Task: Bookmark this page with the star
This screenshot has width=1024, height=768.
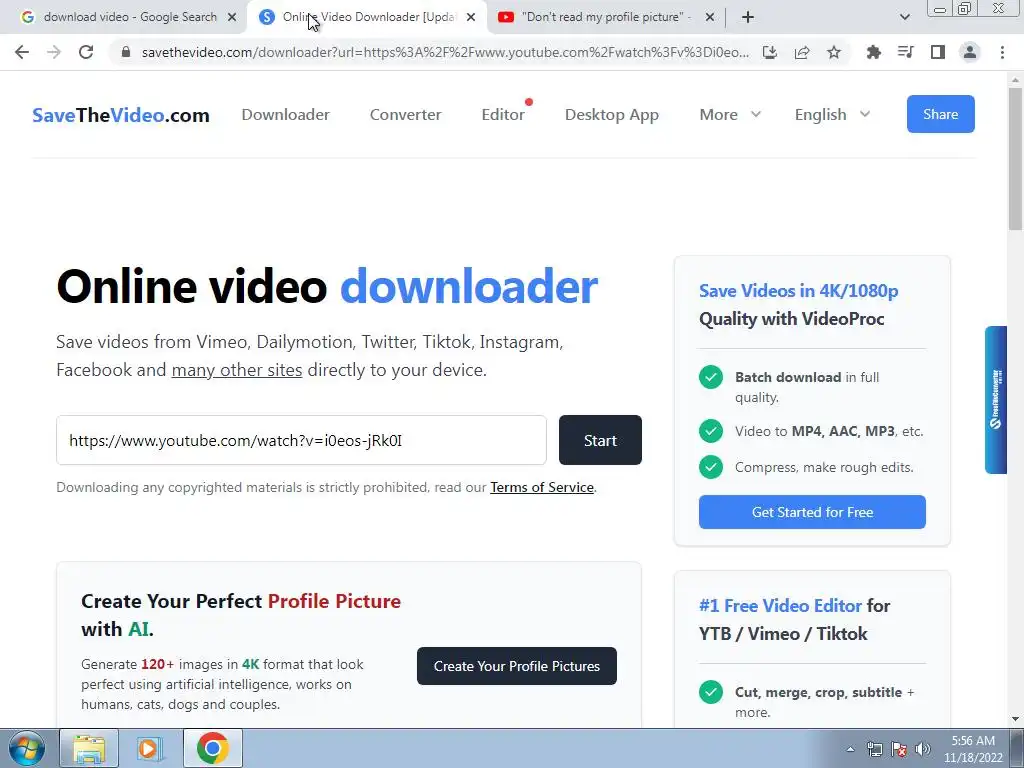Action: [x=834, y=52]
